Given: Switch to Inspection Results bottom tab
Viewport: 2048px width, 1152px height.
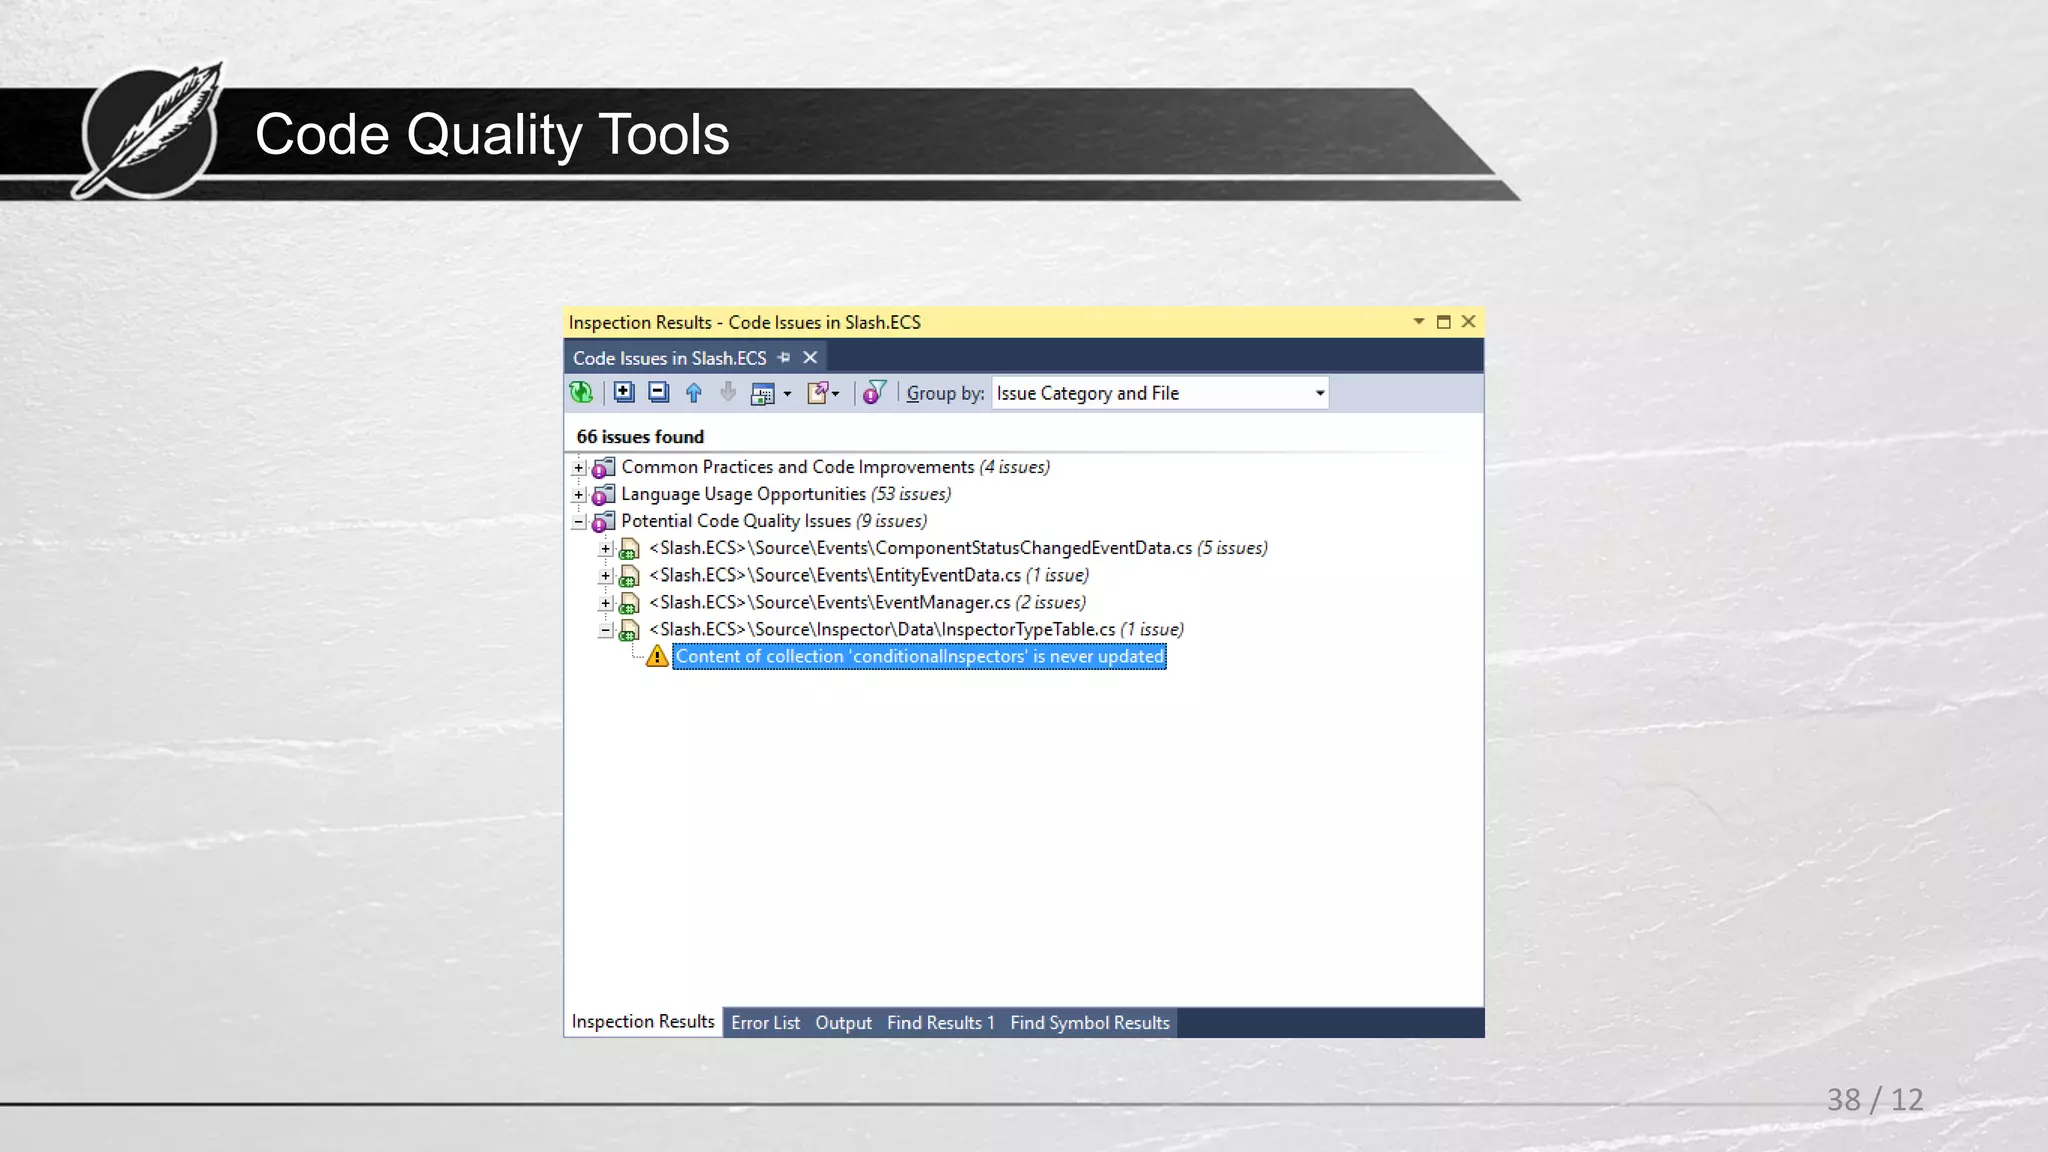Looking at the screenshot, I should 643,1021.
